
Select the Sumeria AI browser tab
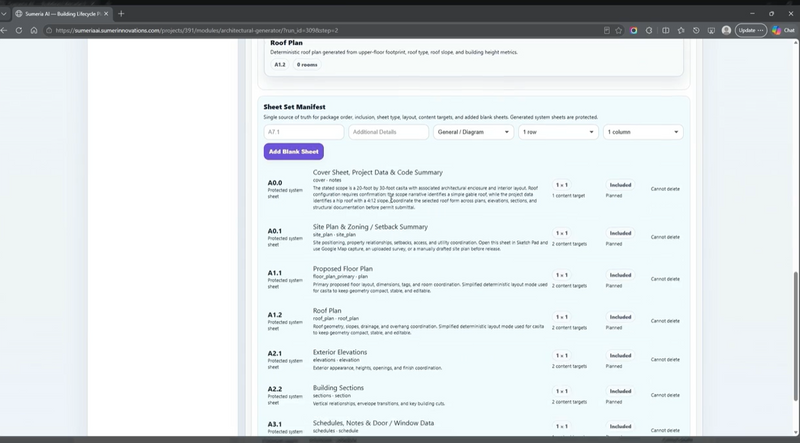pos(62,14)
